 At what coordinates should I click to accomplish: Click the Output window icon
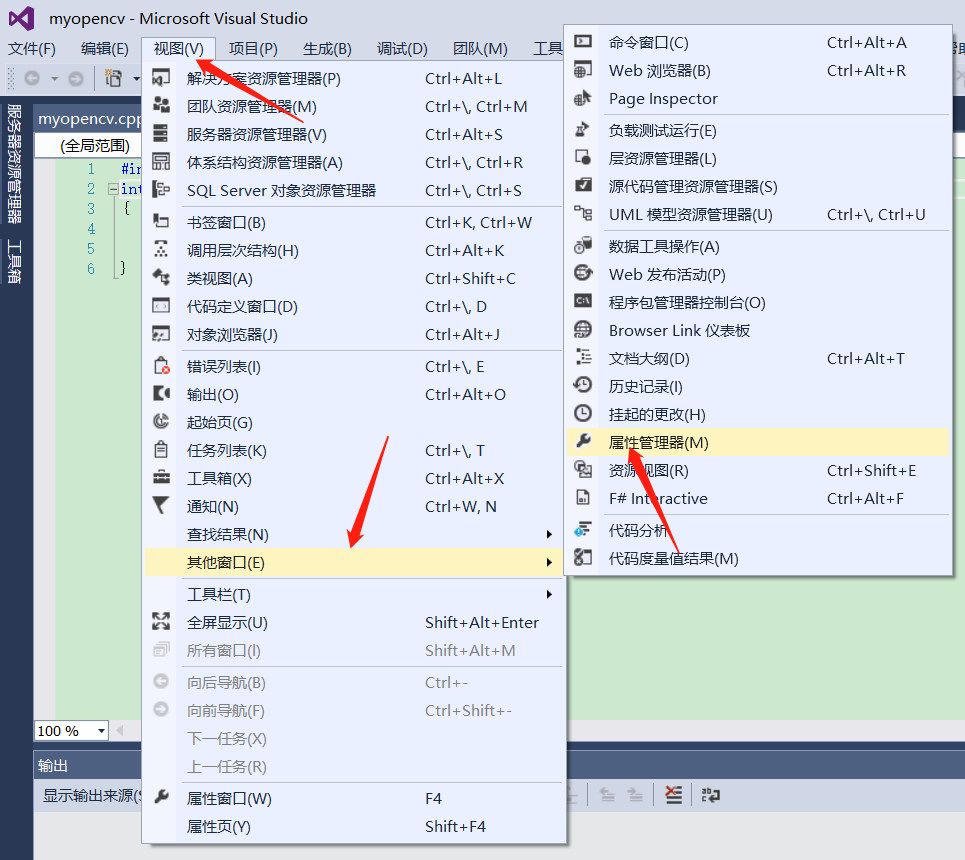pyautogui.click(x=161, y=393)
